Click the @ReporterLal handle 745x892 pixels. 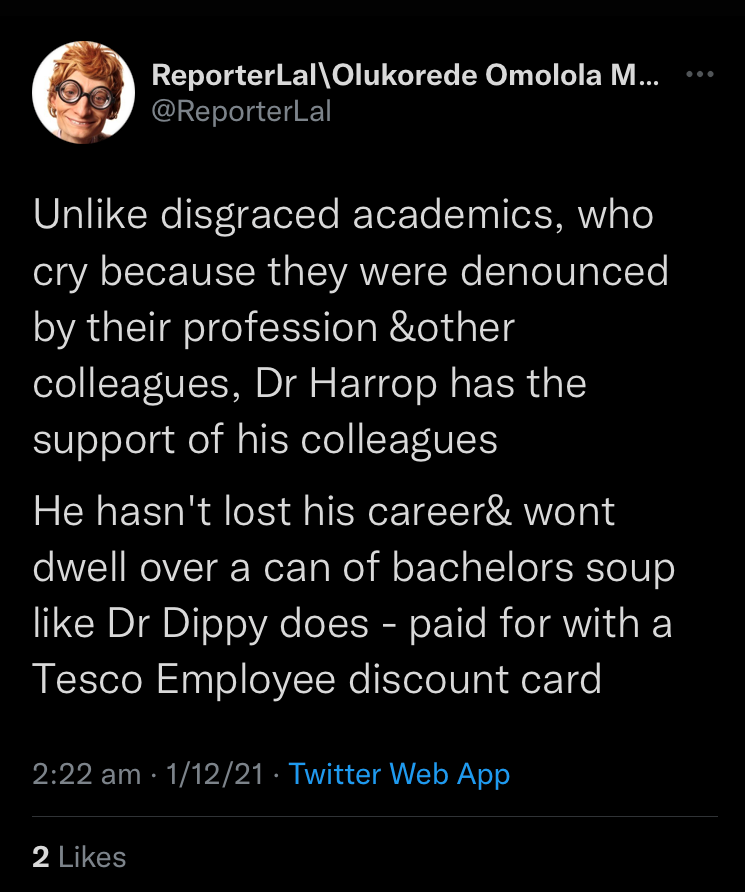click(241, 111)
